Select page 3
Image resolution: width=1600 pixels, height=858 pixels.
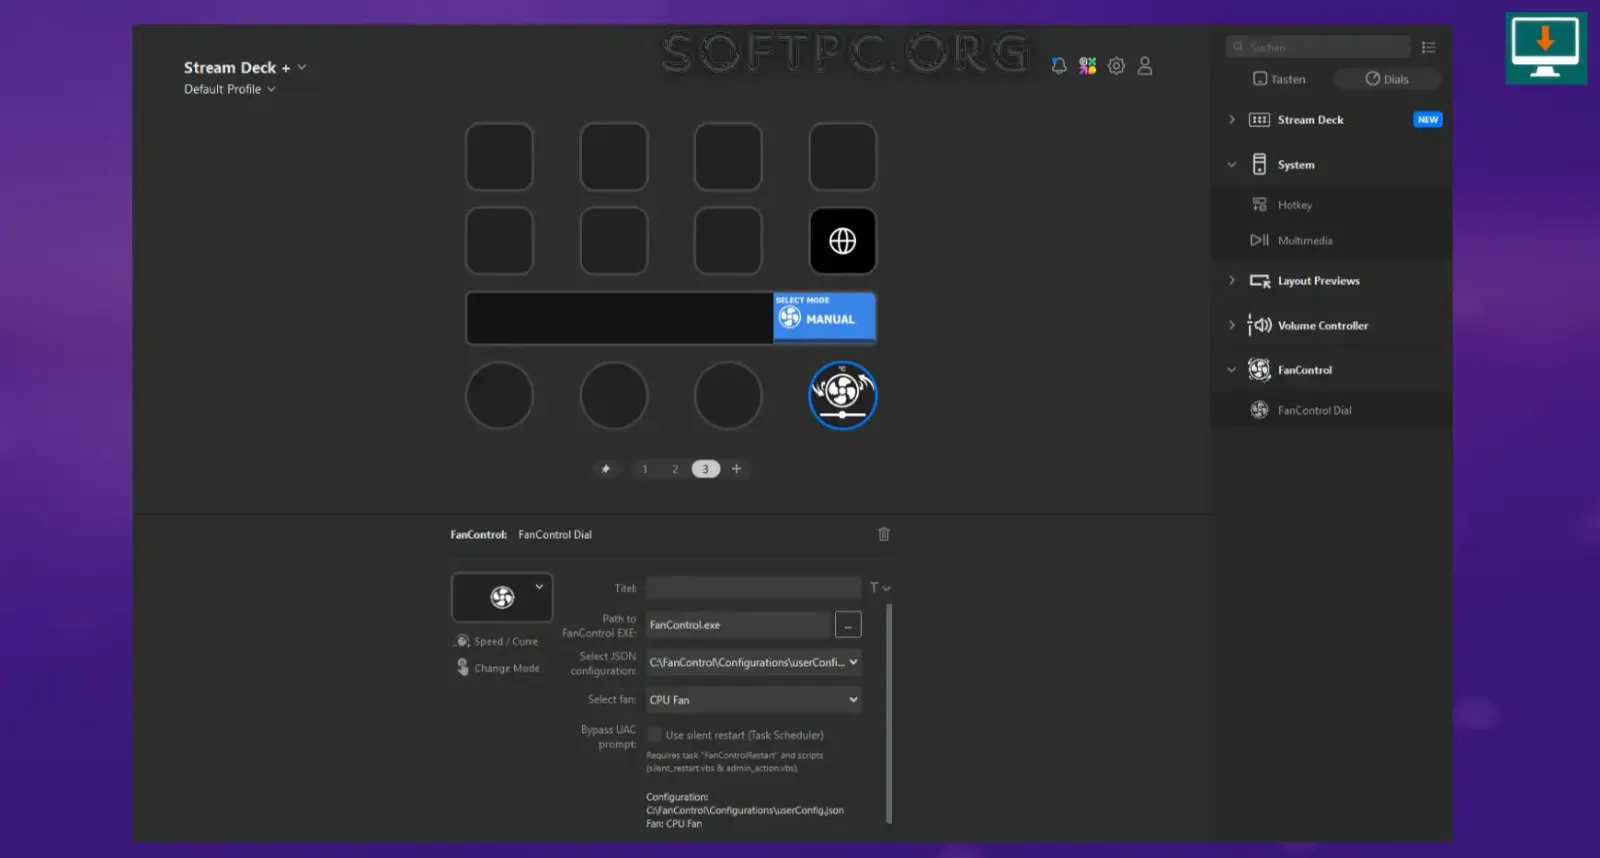705,469
